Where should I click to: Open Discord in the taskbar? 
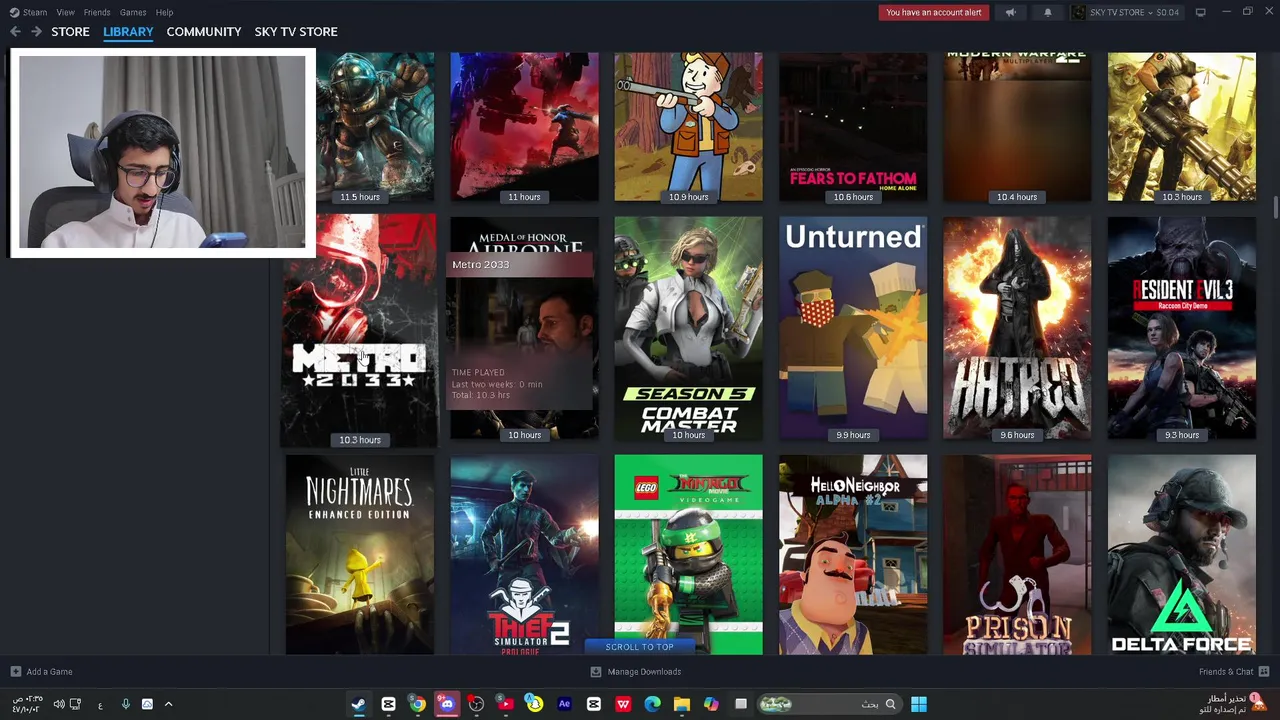[447, 704]
